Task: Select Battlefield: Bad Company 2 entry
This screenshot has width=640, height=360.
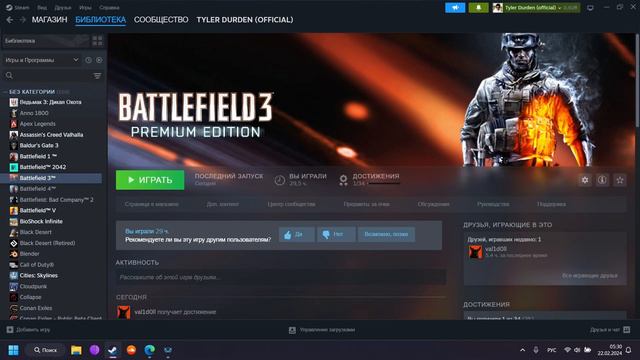Action: pyautogui.click(x=56, y=200)
